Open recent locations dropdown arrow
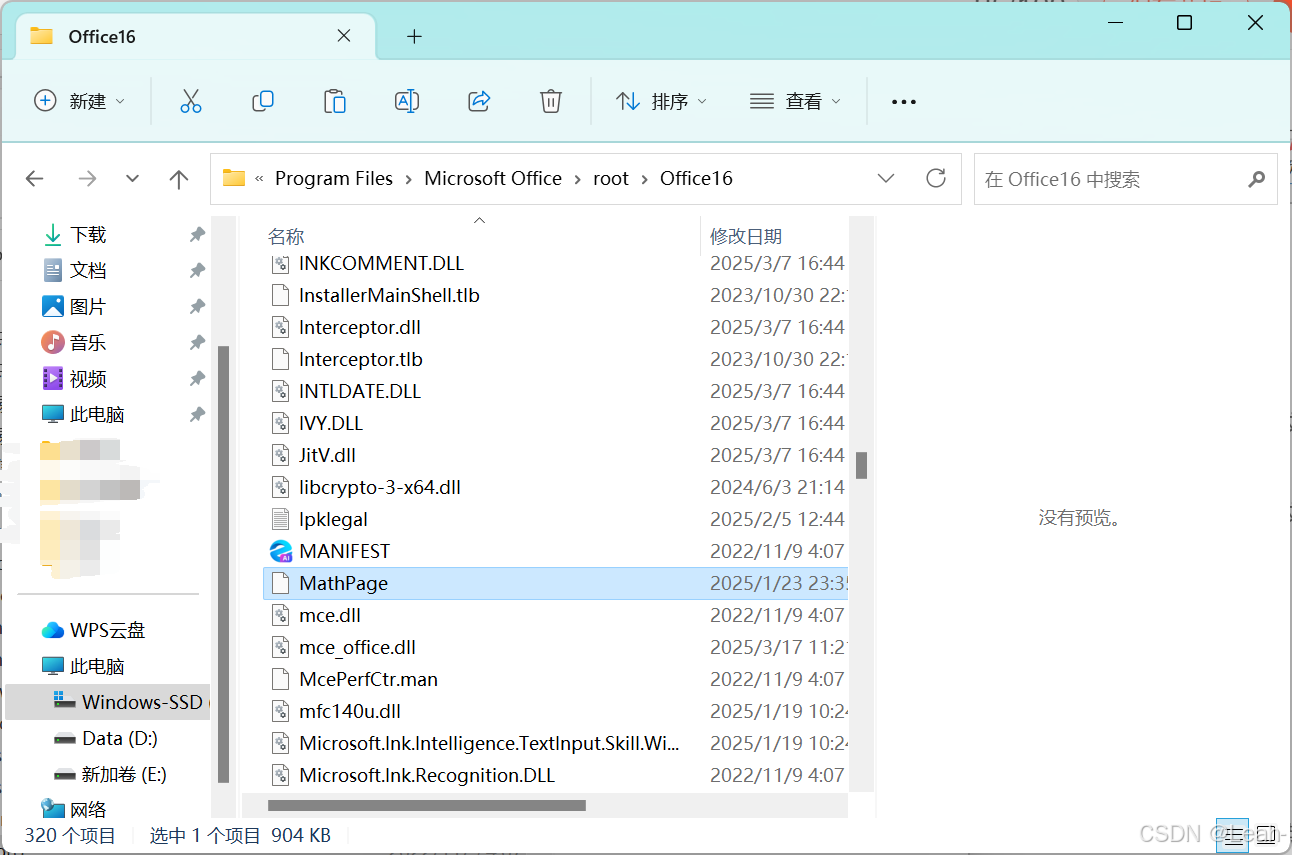 coord(132,179)
